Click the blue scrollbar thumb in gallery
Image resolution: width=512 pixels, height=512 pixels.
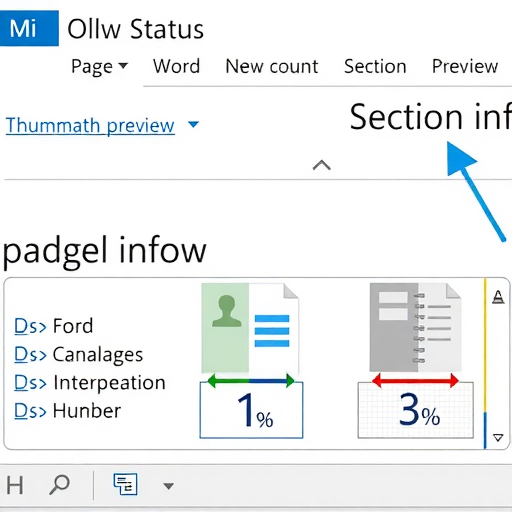tap(485, 430)
